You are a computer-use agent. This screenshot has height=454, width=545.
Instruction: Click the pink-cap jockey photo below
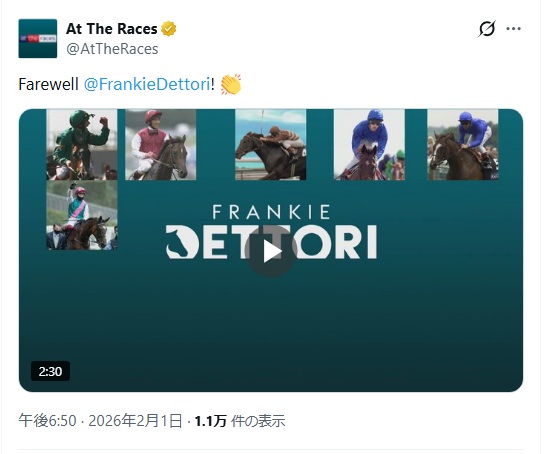pos(82,215)
